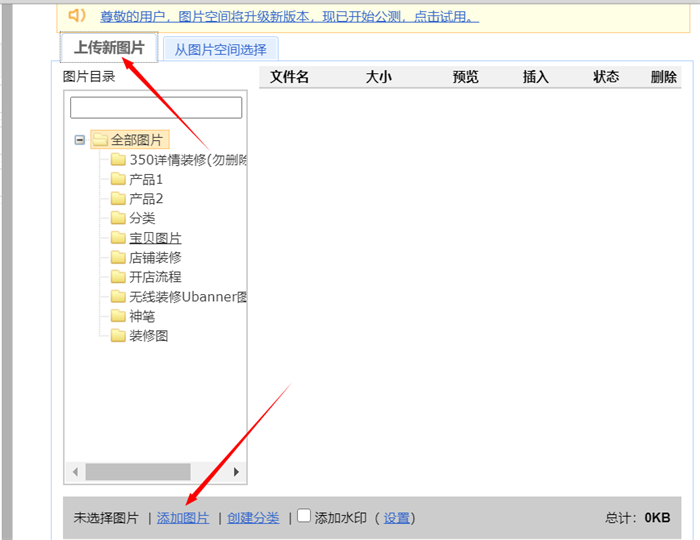This screenshot has width=700, height=540.
Task: Click the 产品2 folder icon
Action: (118, 199)
